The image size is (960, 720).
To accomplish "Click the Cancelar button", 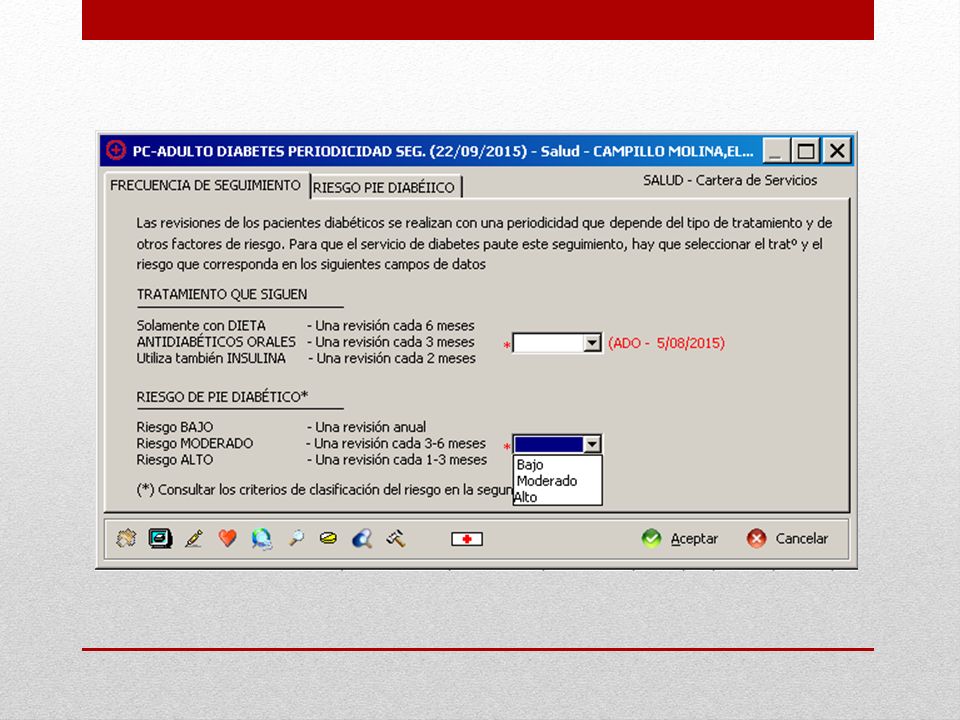I will [x=787, y=539].
